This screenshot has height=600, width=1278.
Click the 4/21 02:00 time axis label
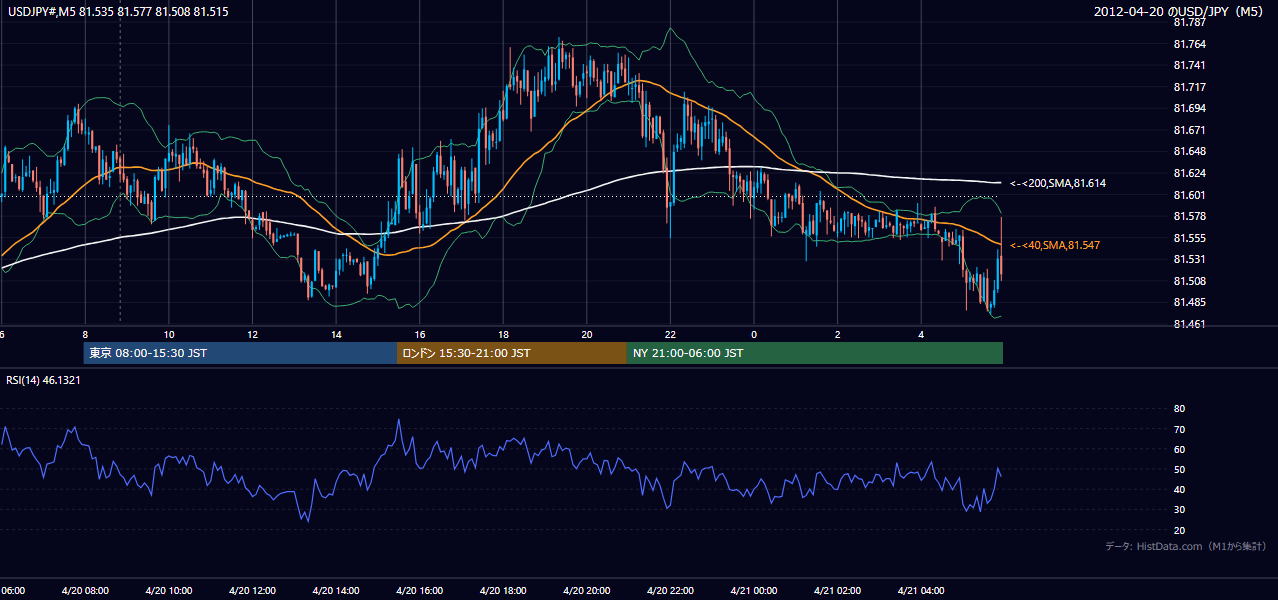837,591
